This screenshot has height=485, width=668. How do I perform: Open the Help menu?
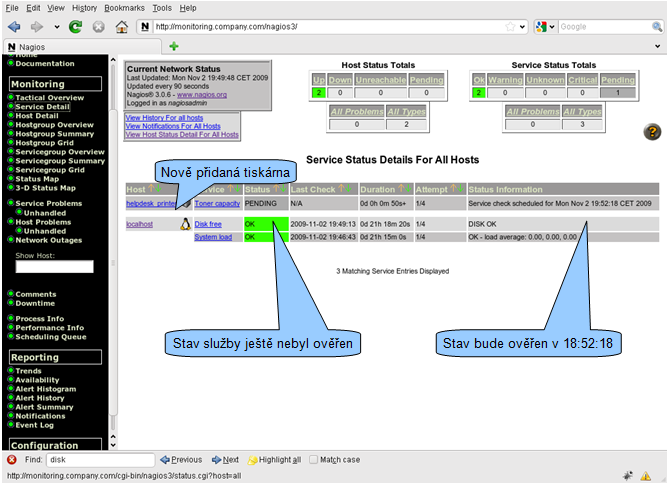(188, 8)
